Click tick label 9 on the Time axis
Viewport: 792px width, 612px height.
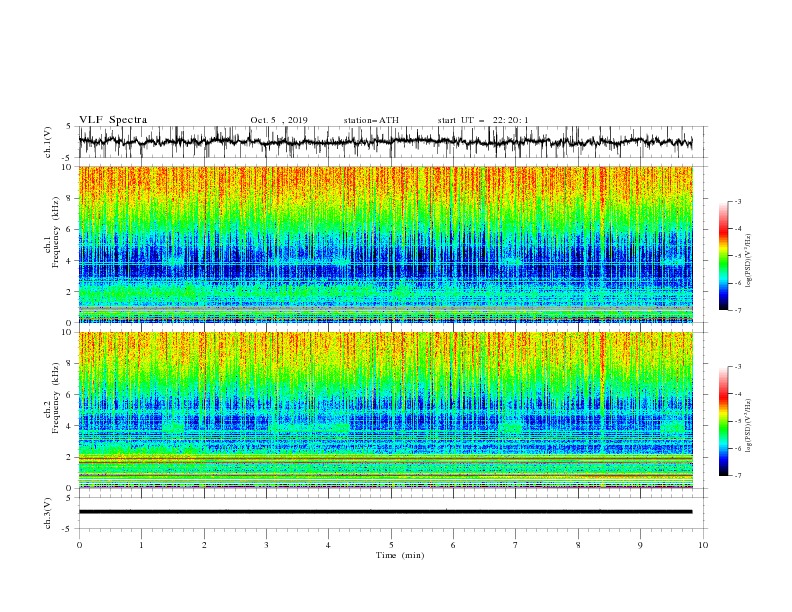click(x=640, y=545)
